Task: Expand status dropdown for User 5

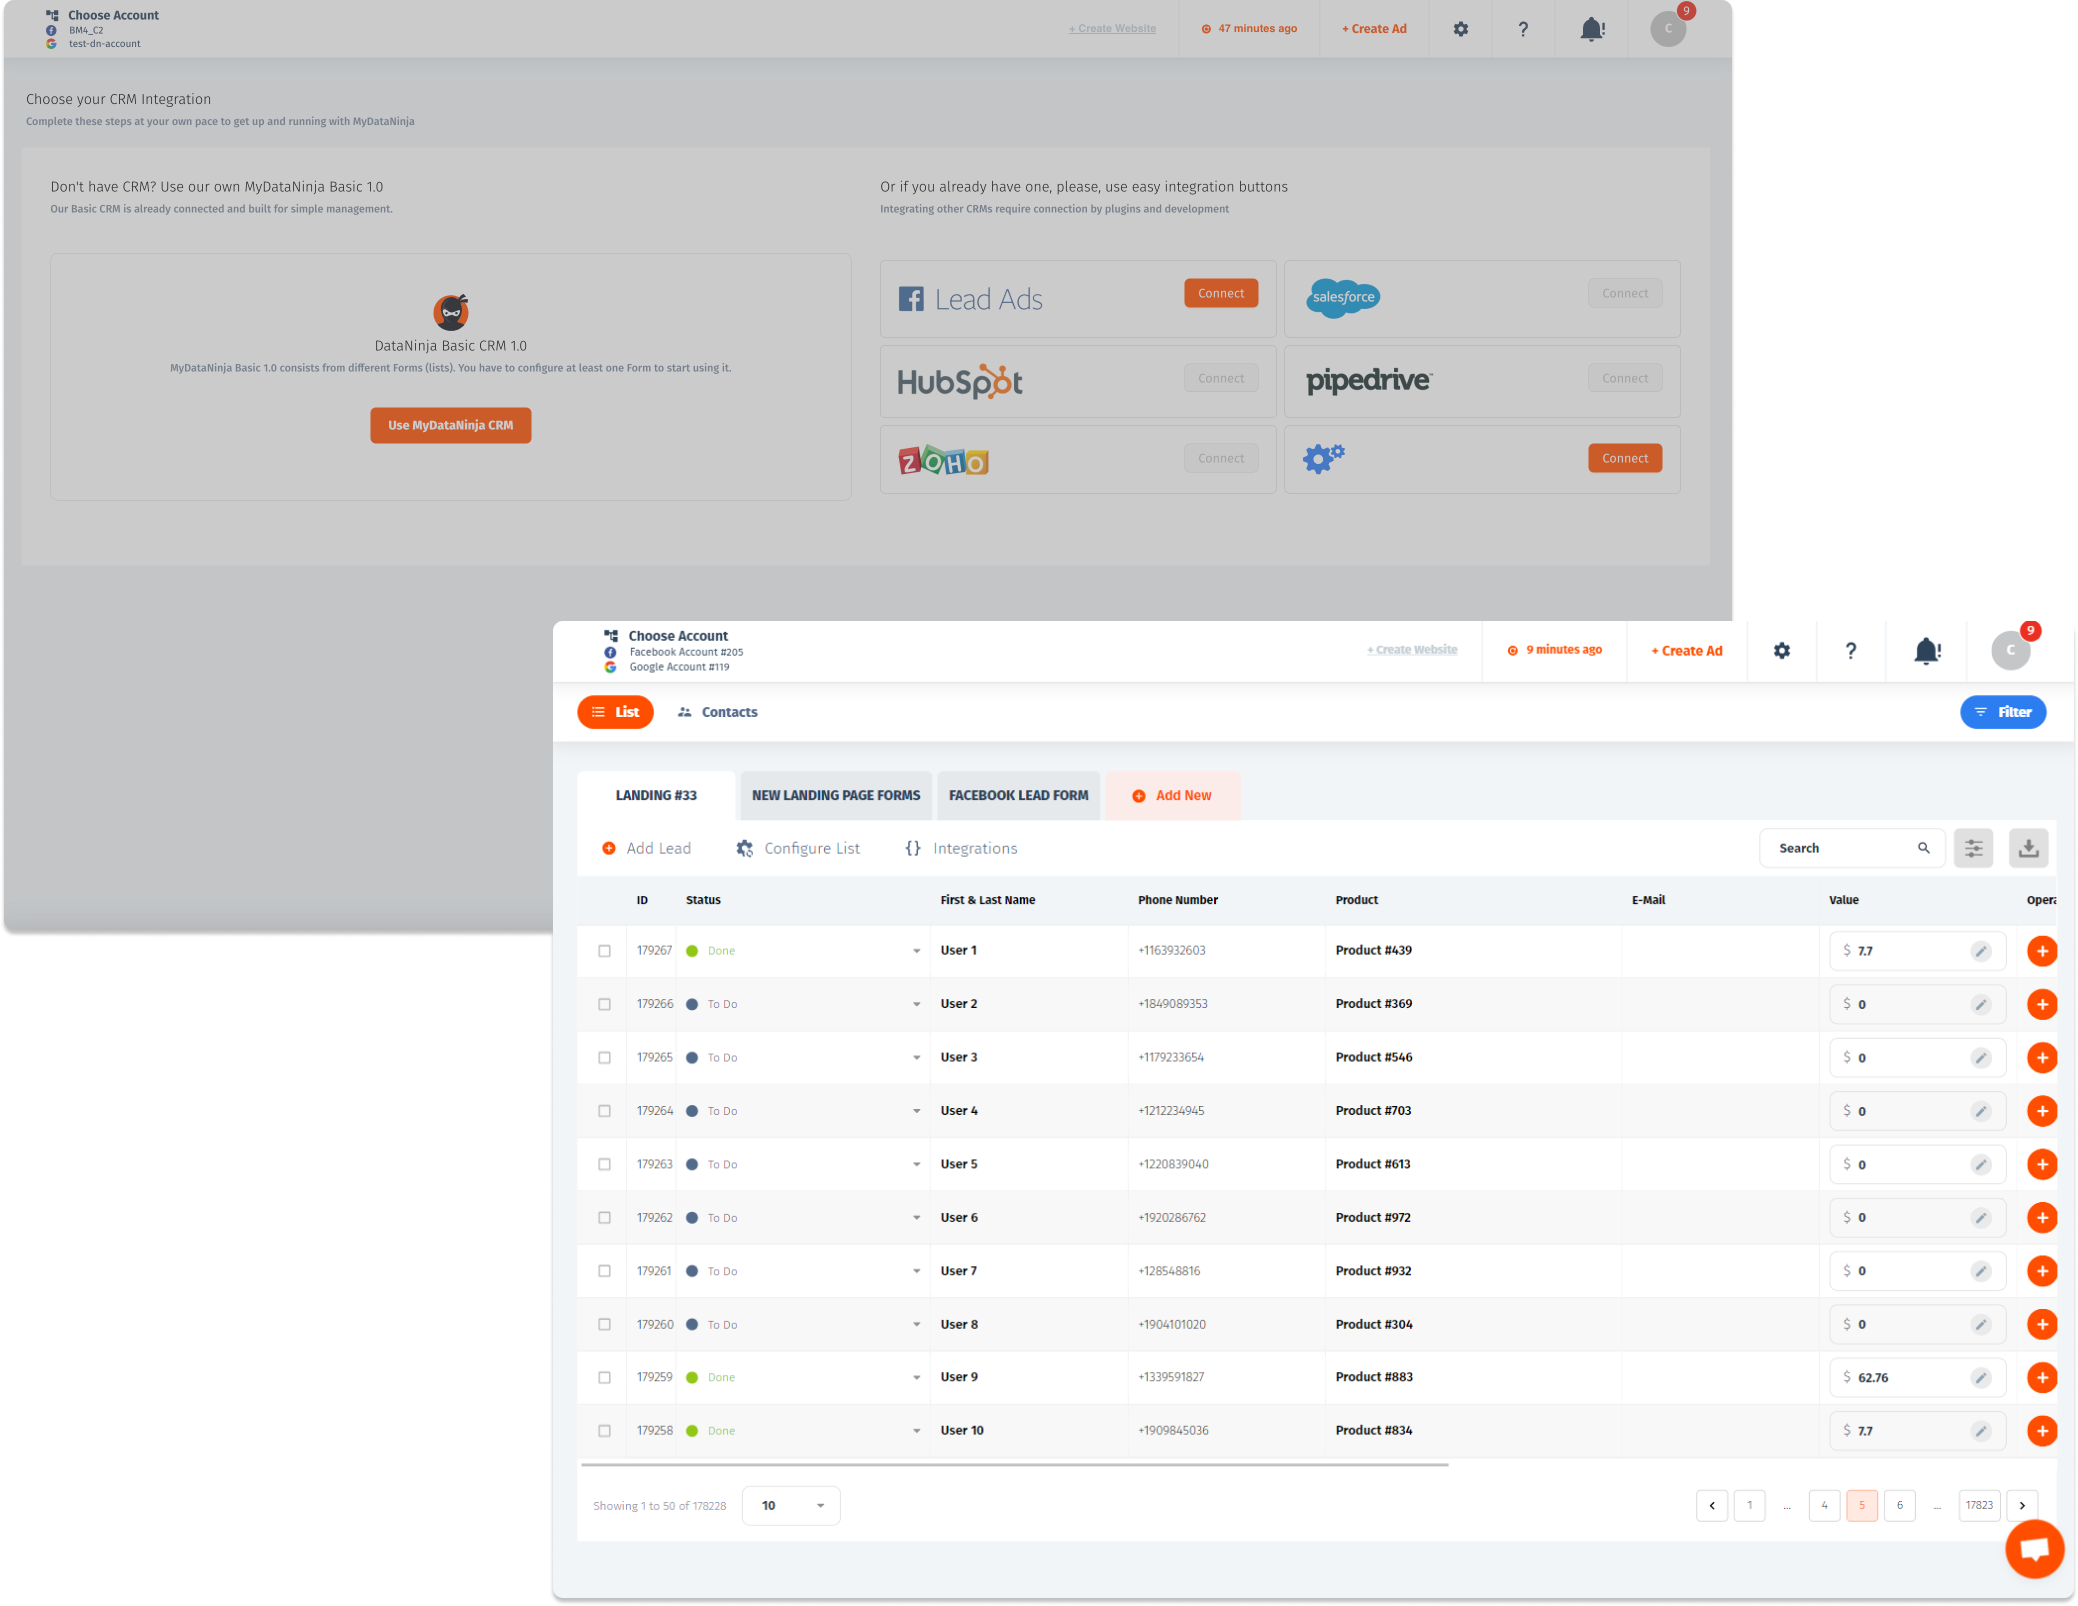Action: point(916,1164)
